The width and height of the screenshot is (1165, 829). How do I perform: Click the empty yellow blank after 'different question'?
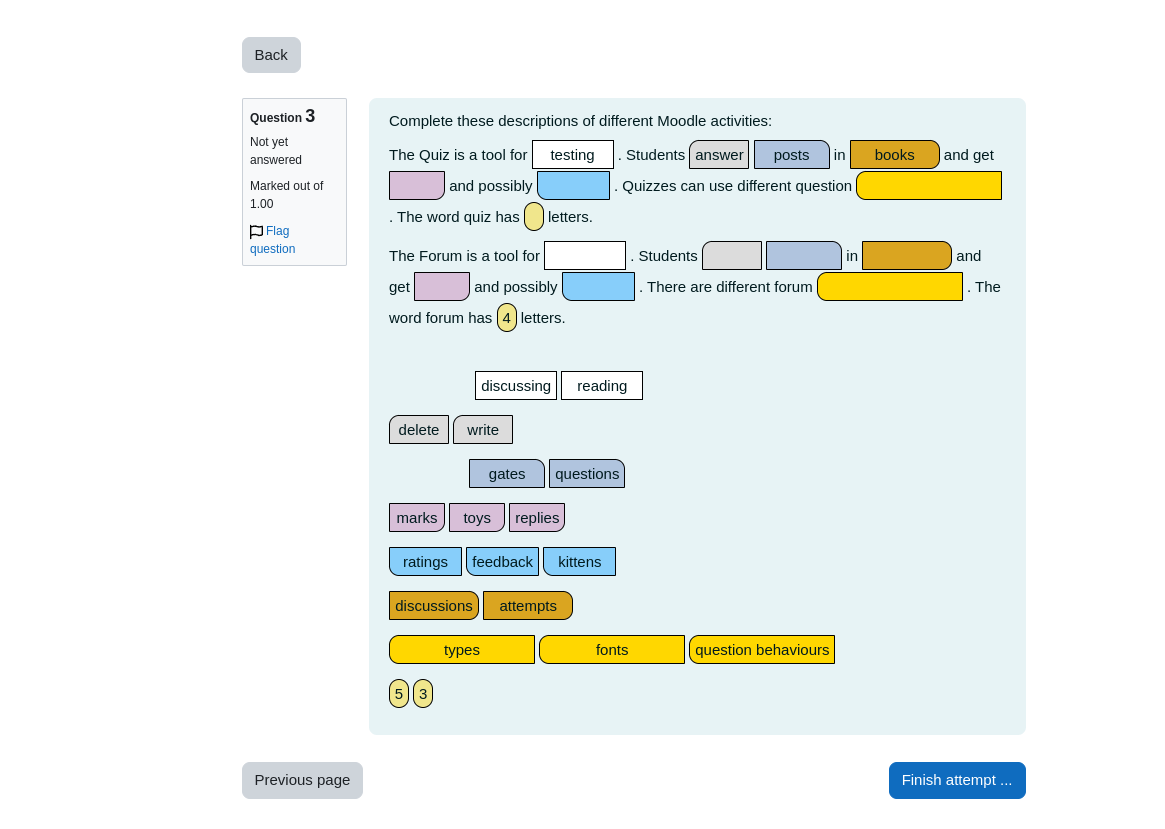pos(929,186)
